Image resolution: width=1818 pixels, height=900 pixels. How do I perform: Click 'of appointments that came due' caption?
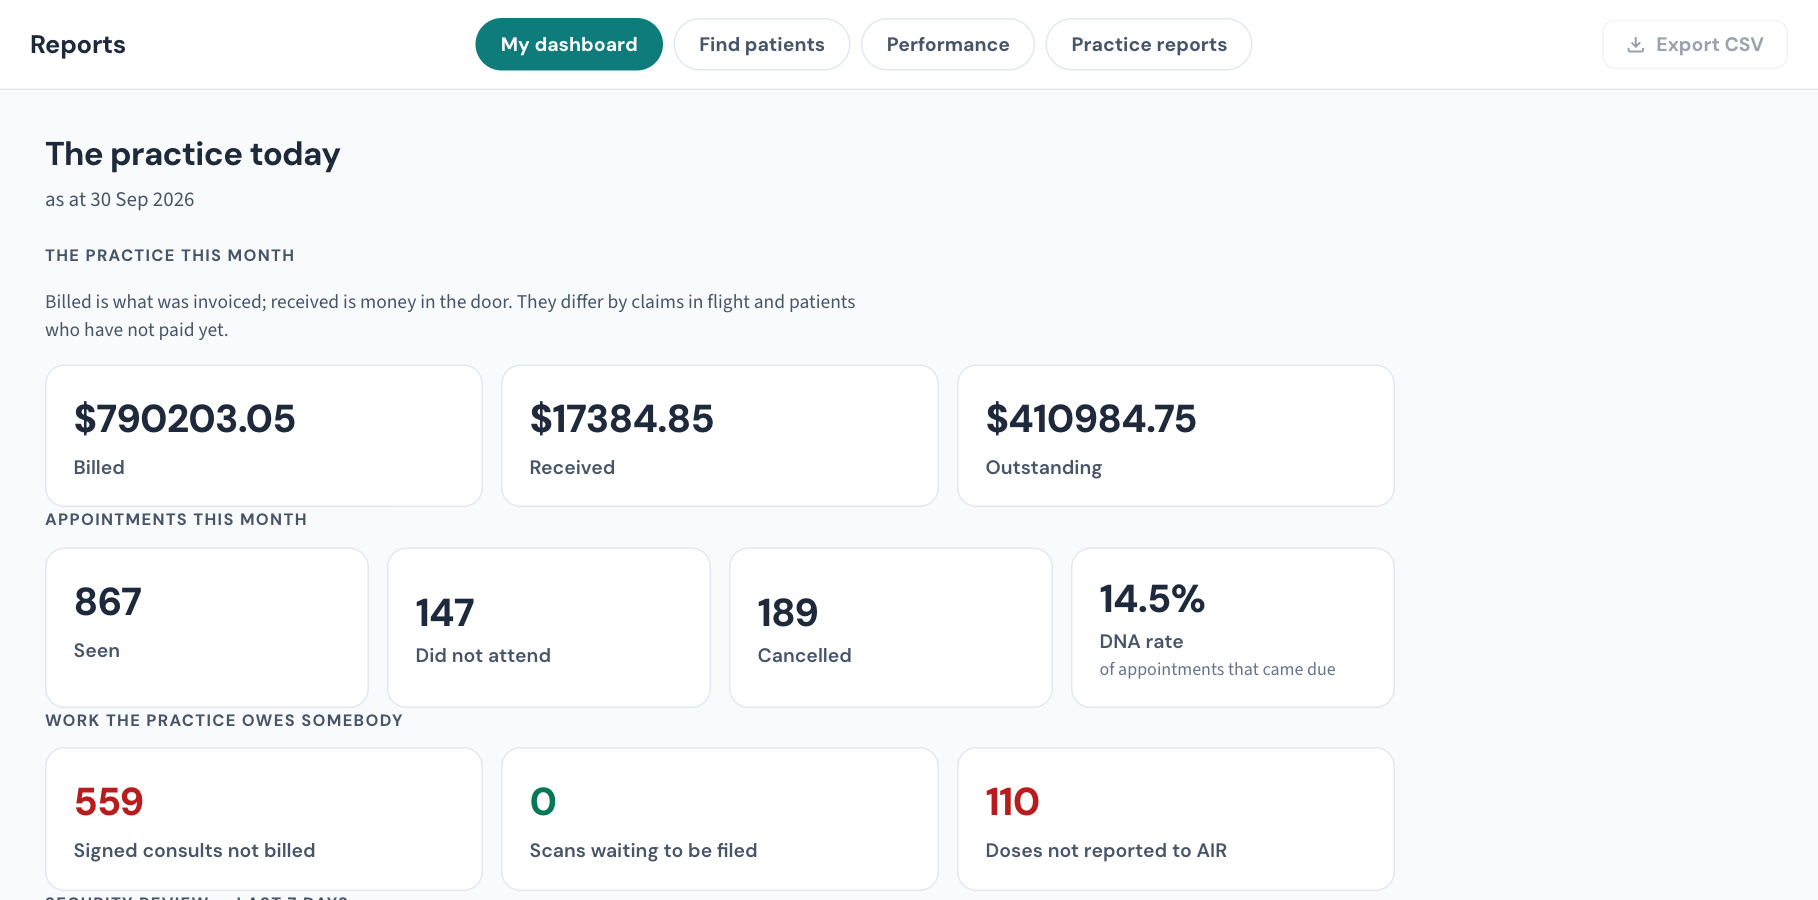tap(1217, 669)
